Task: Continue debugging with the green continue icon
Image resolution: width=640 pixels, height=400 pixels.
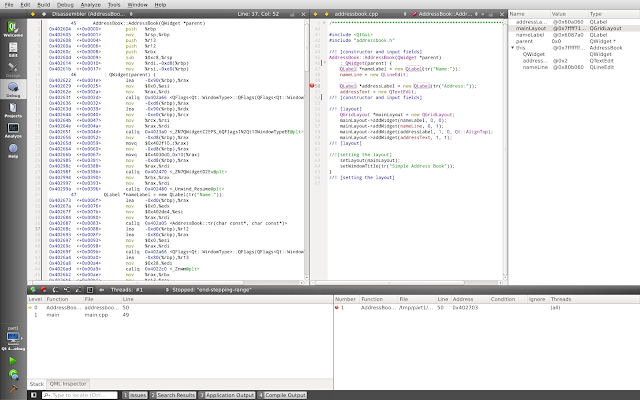Action: point(33,290)
